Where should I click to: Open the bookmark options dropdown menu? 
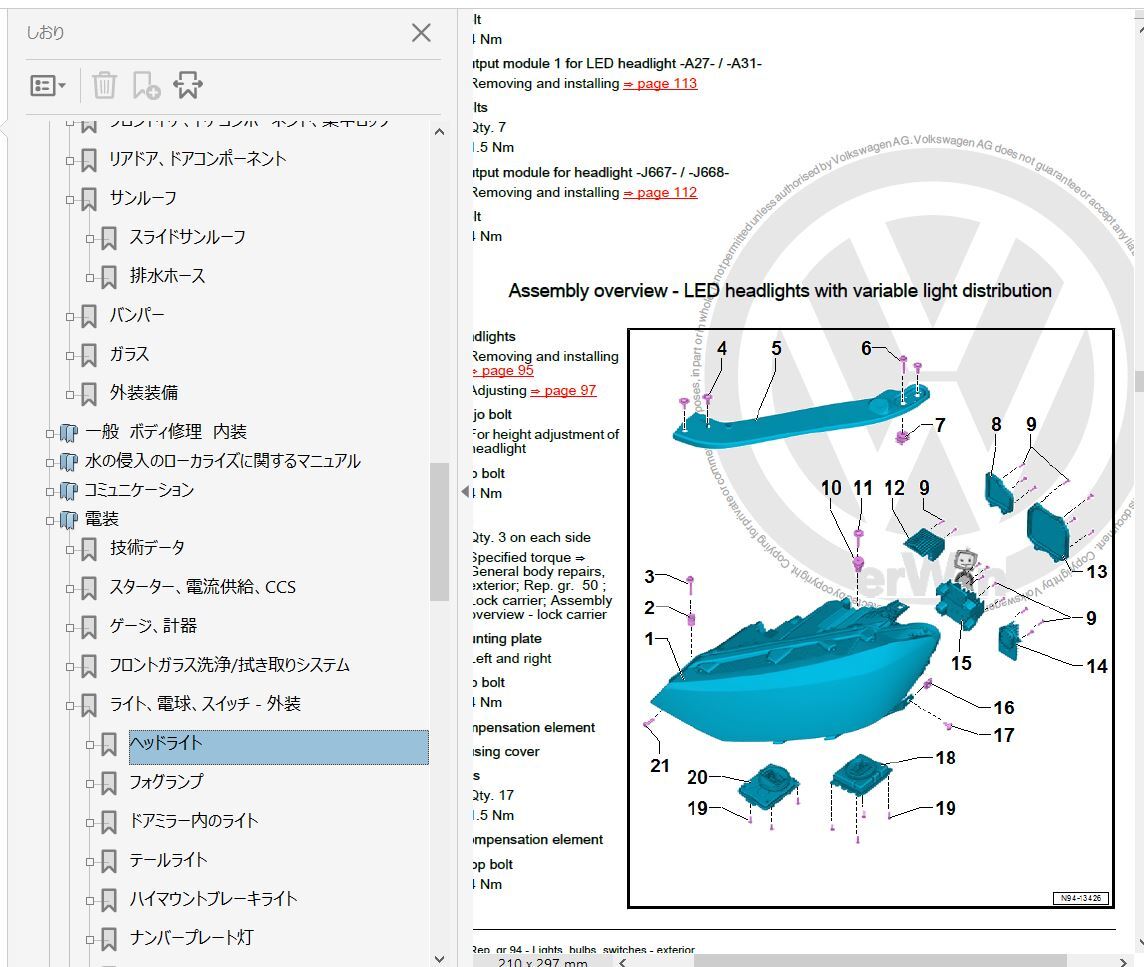(x=48, y=85)
